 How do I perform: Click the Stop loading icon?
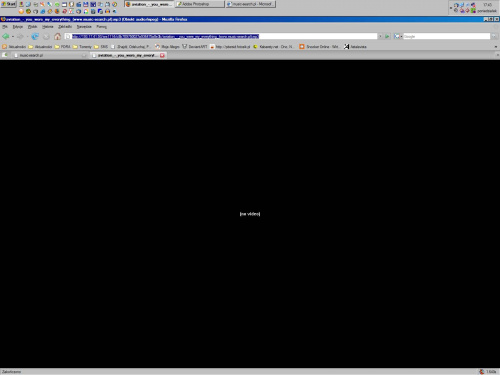46,36
